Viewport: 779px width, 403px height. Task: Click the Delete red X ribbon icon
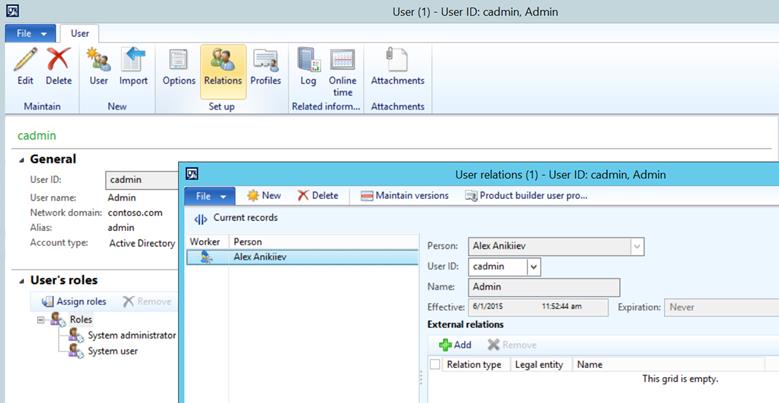[59, 59]
